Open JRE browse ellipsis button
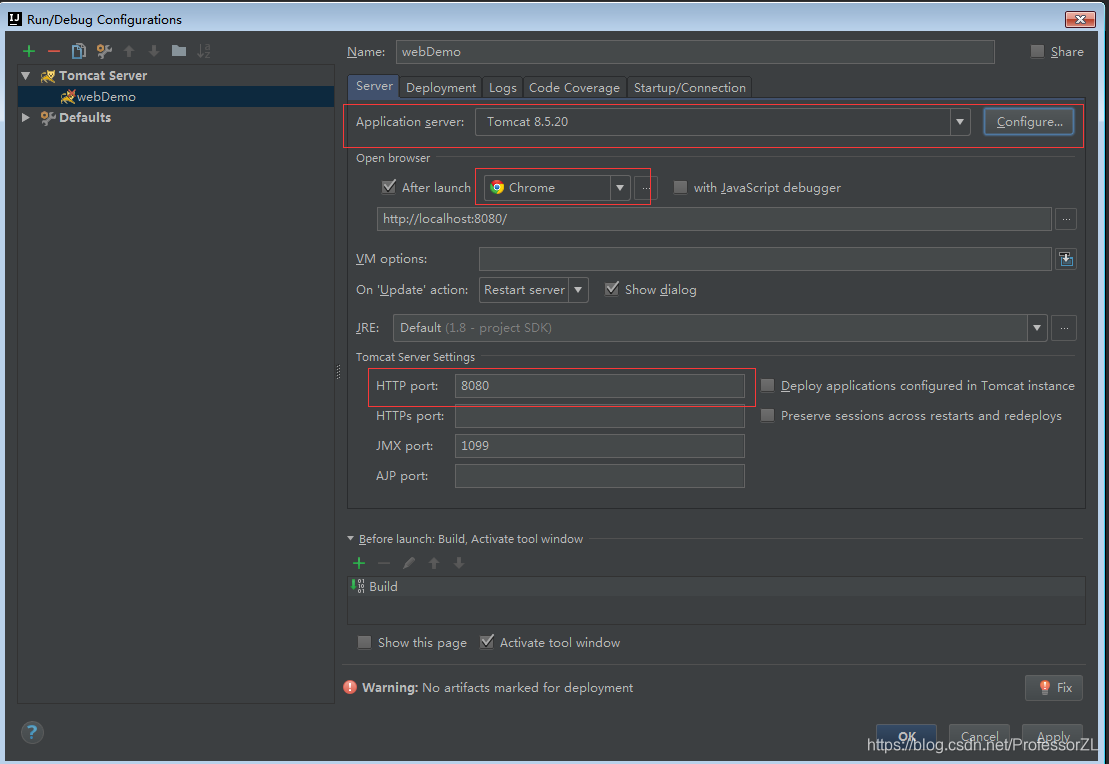The height and width of the screenshot is (764, 1109). tap(1064, 328)
